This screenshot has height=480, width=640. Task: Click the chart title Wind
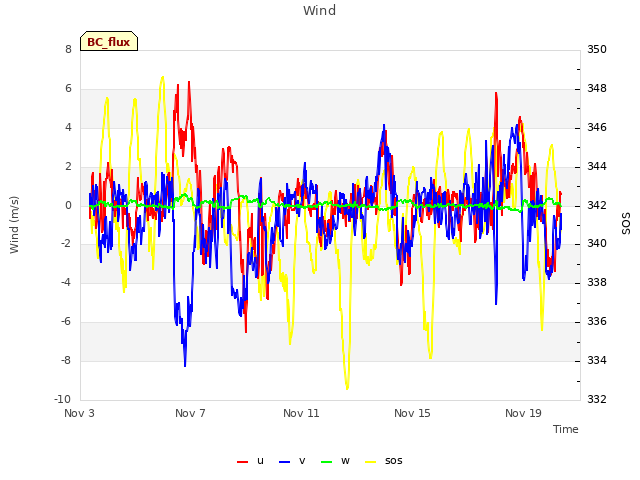tap(320, 10)
